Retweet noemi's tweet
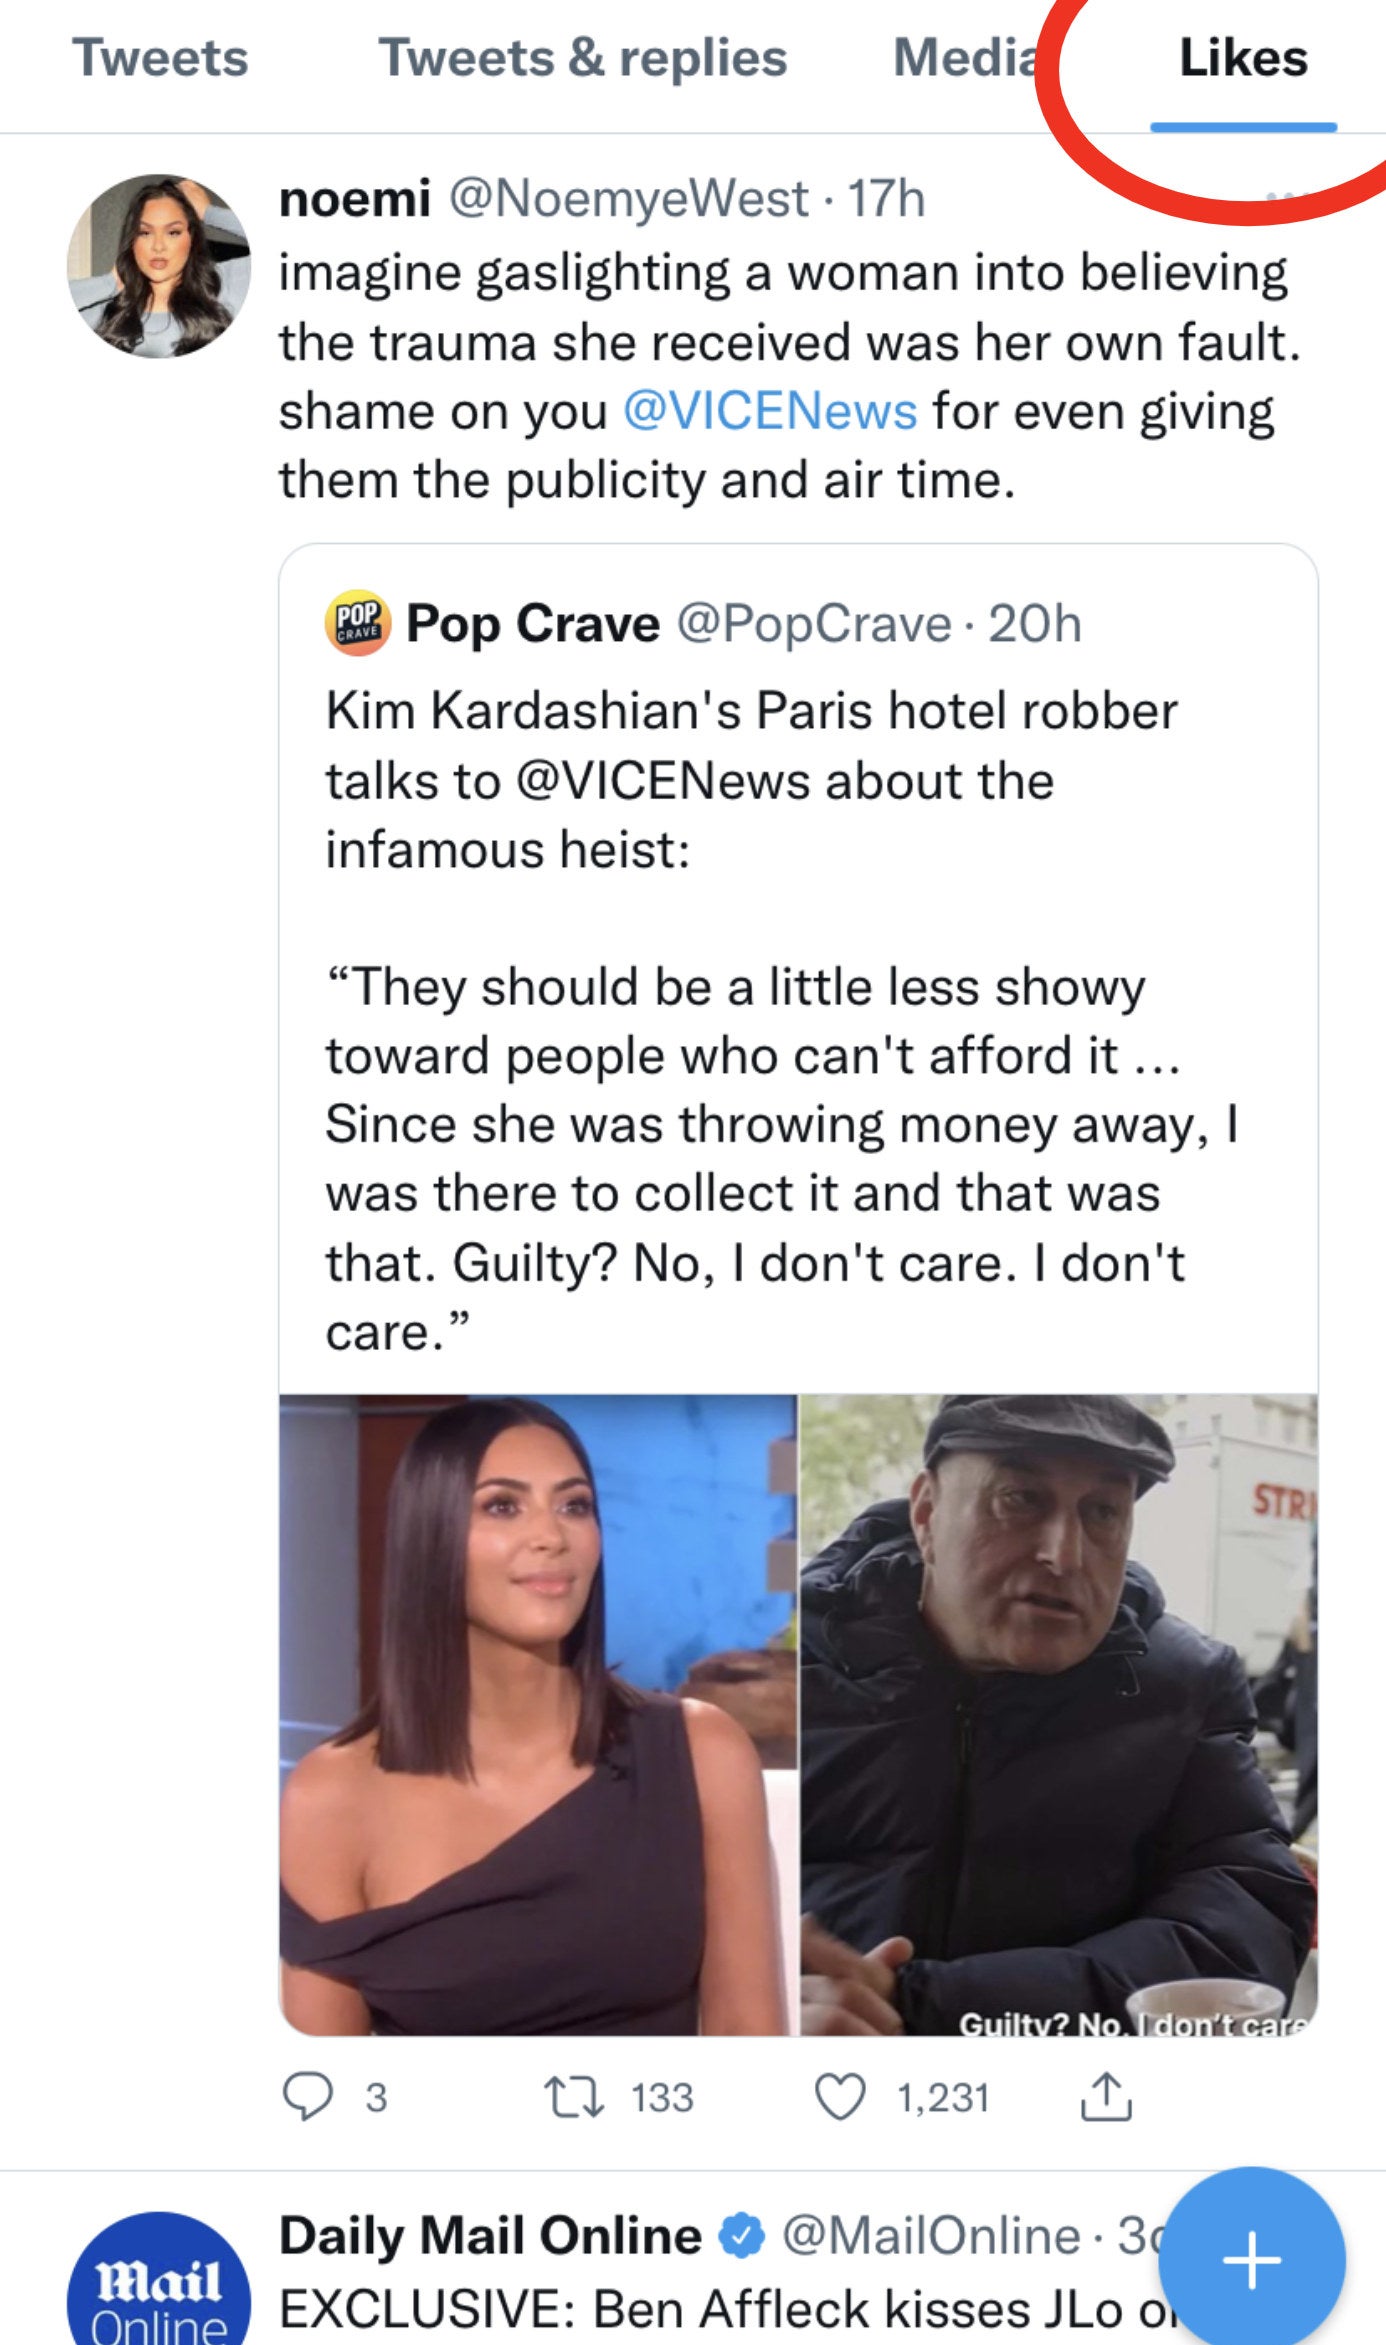 (x=573, y=2097)
